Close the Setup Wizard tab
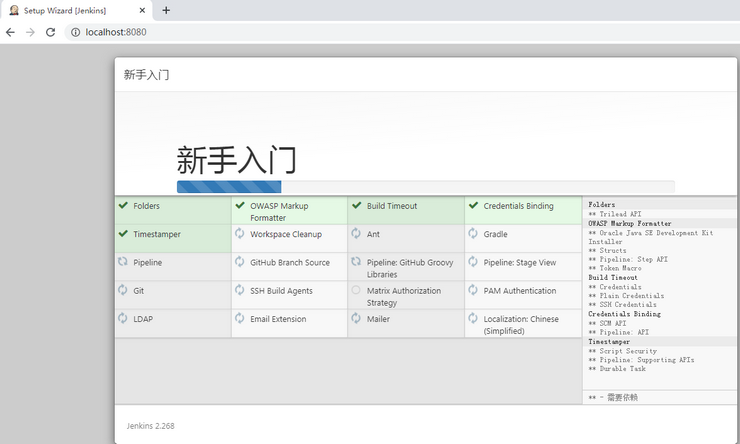The width and height of the screenshot is (740, 444). 142,10
